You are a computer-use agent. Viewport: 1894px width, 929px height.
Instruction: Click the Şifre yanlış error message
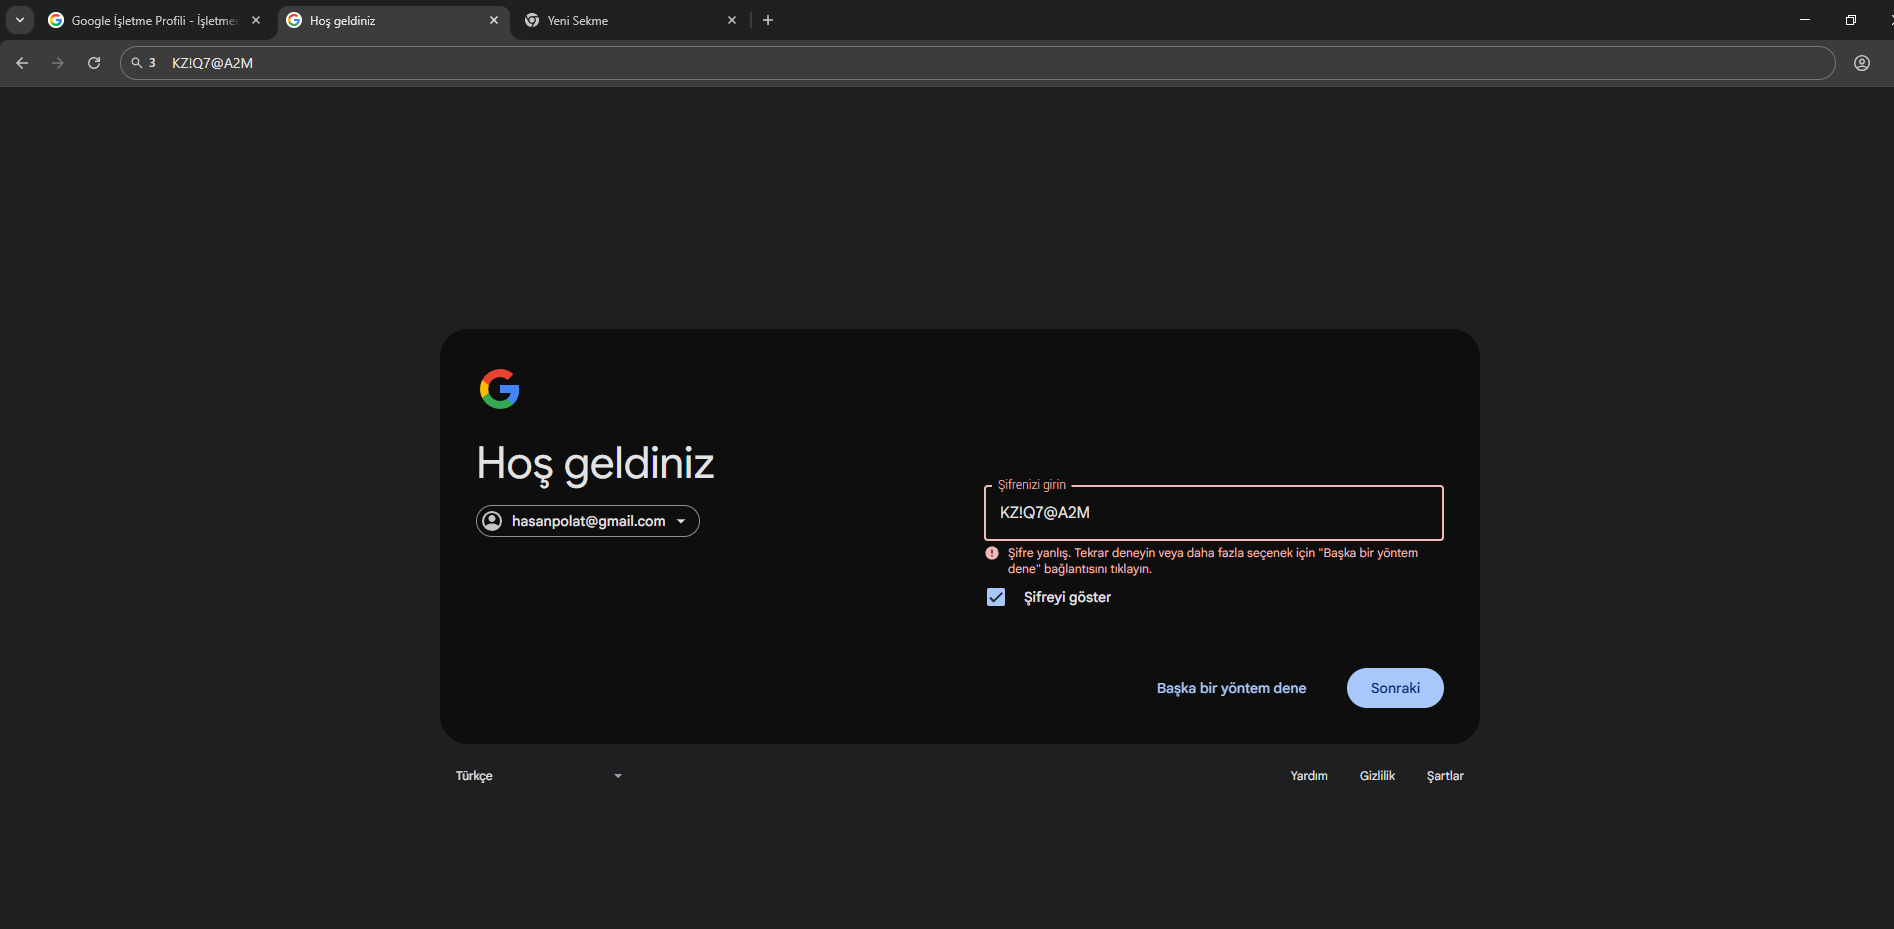tap(1213, 561)
